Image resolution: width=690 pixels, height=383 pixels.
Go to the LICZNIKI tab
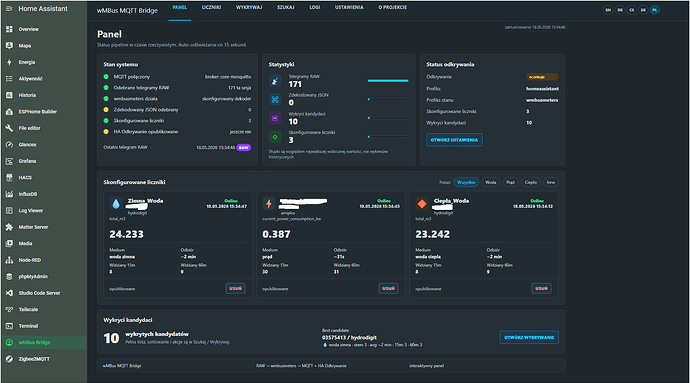pyautogui.click(x=211, y=7)
